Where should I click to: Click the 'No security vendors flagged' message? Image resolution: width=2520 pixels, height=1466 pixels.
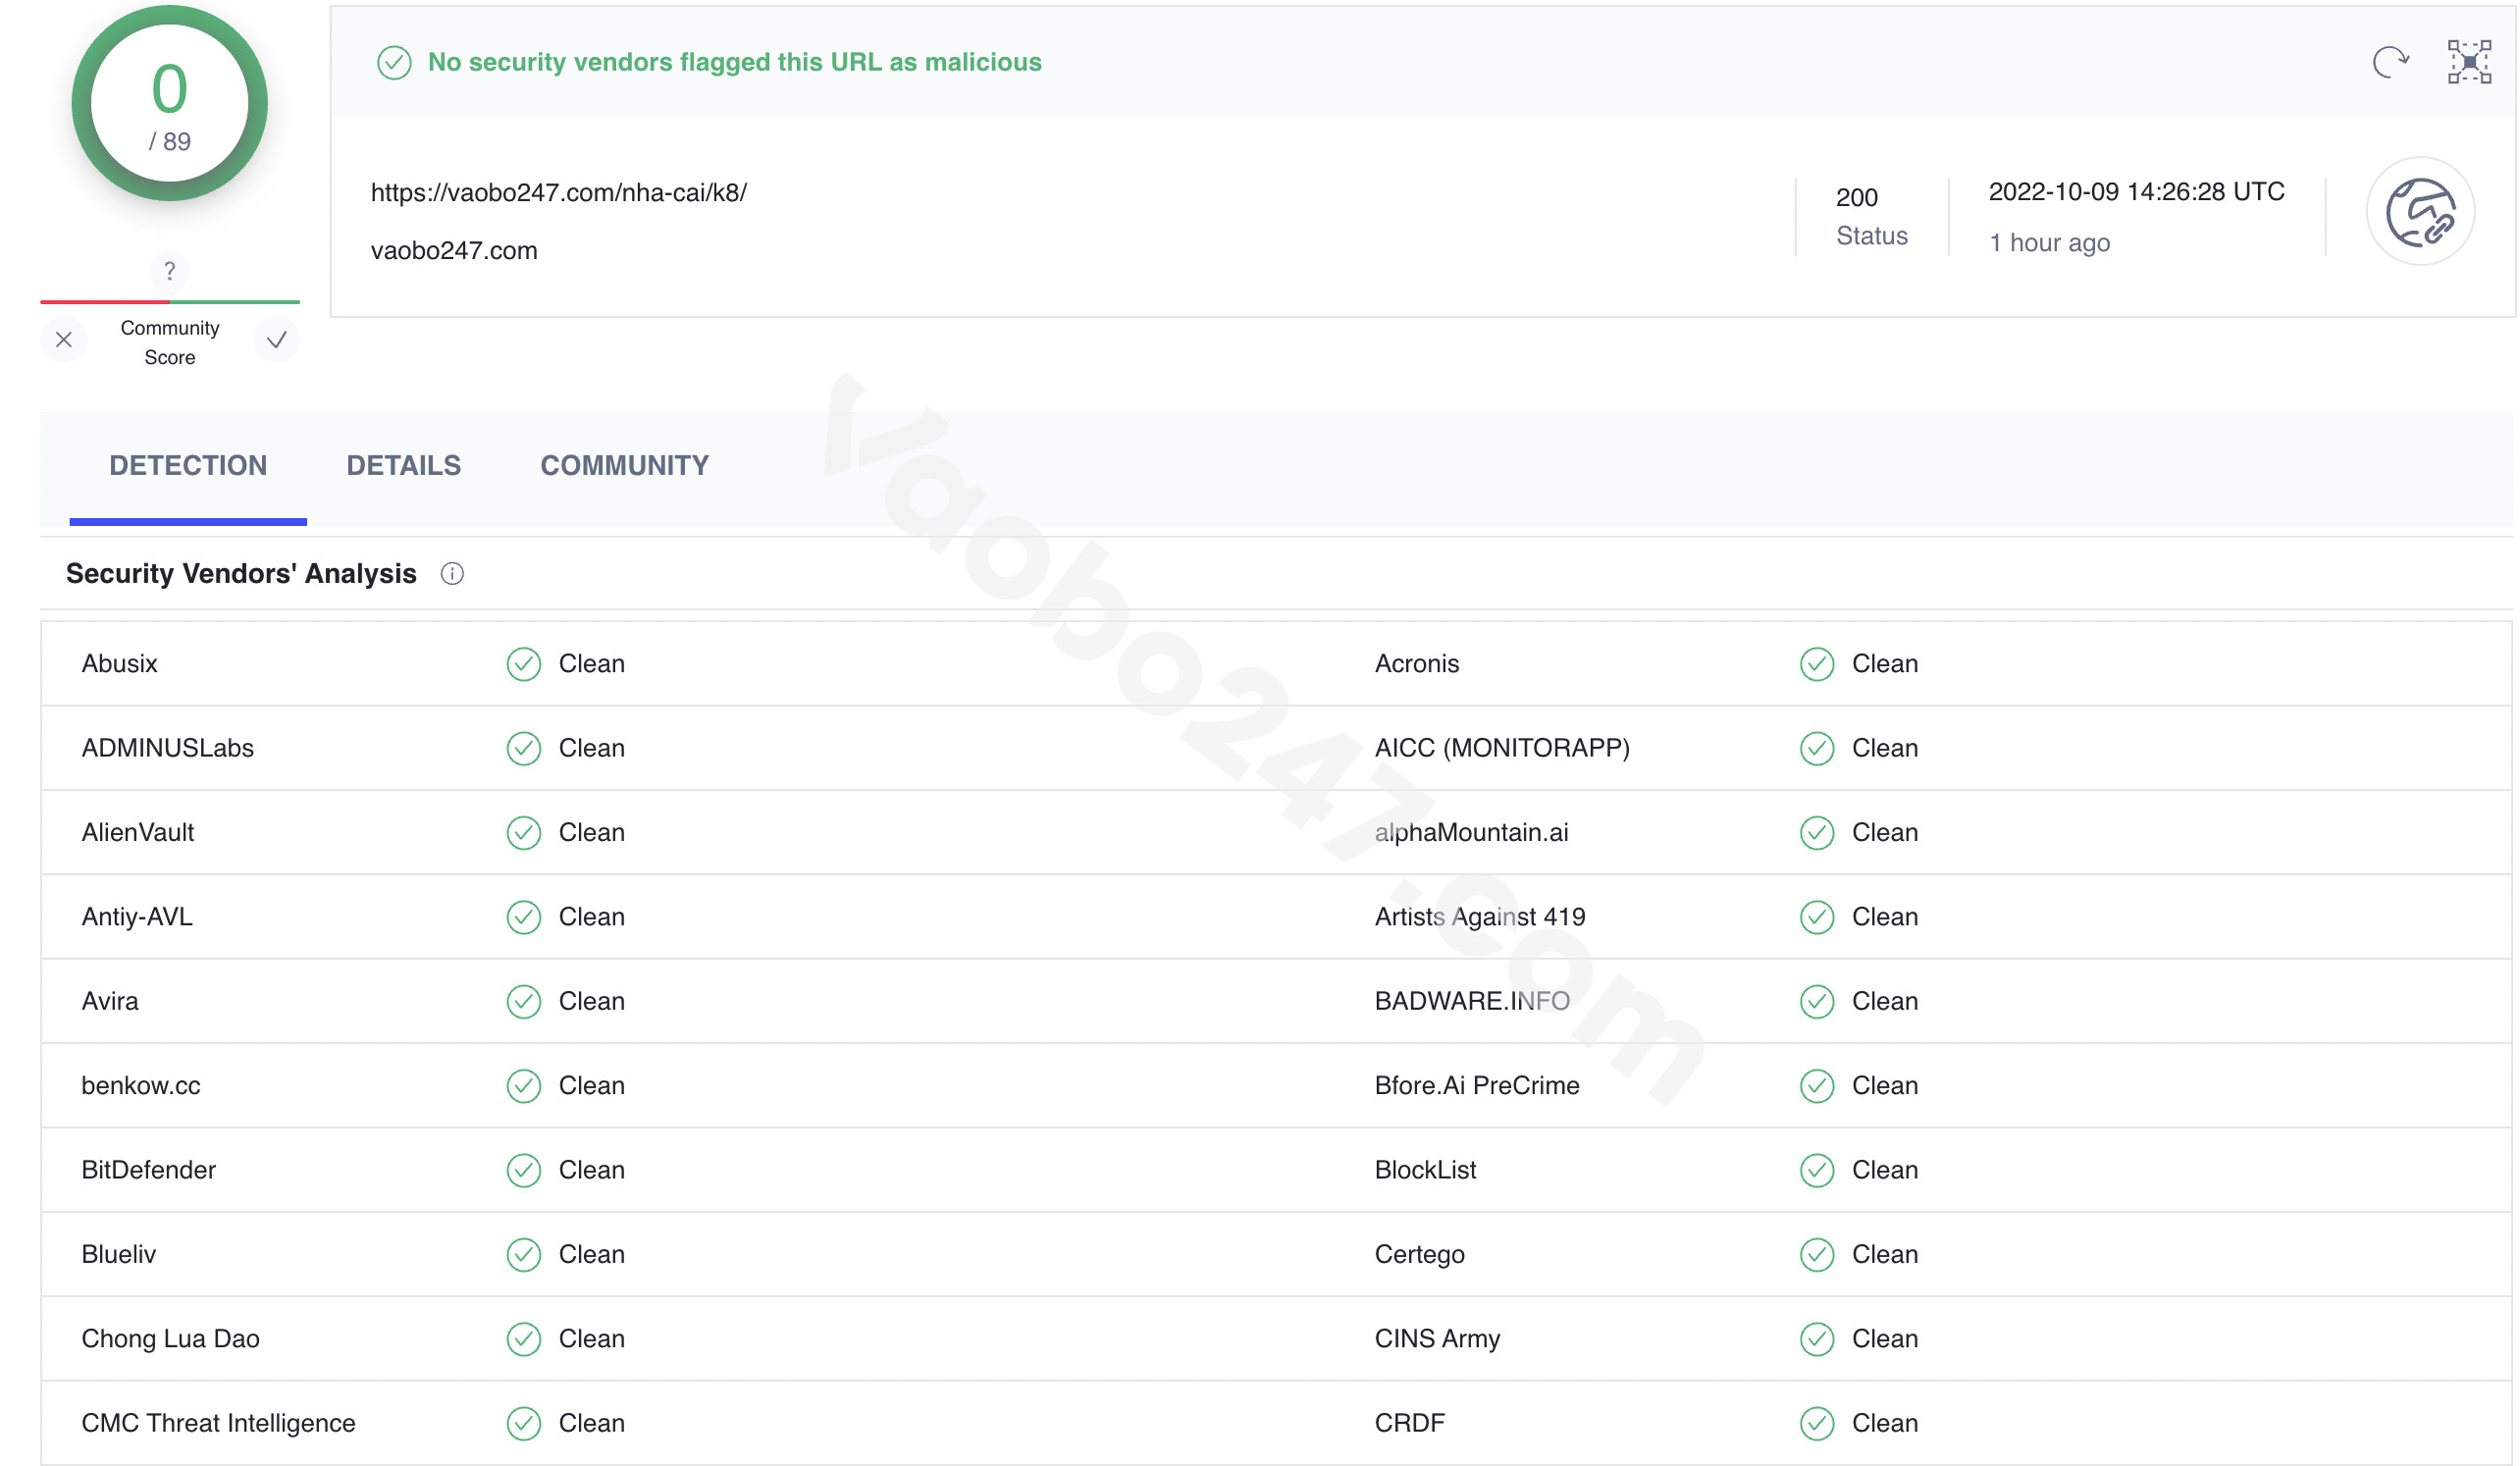pyautogui.click(x=735, y=62)
